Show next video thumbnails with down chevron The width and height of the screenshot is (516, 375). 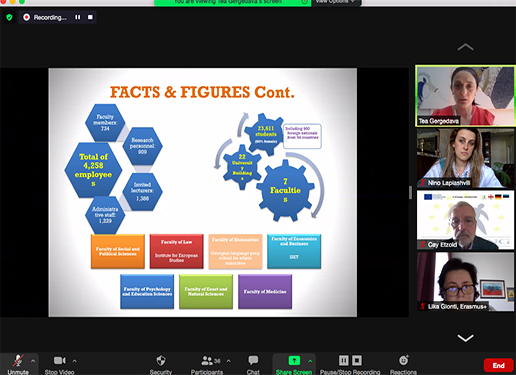[465, 338]
